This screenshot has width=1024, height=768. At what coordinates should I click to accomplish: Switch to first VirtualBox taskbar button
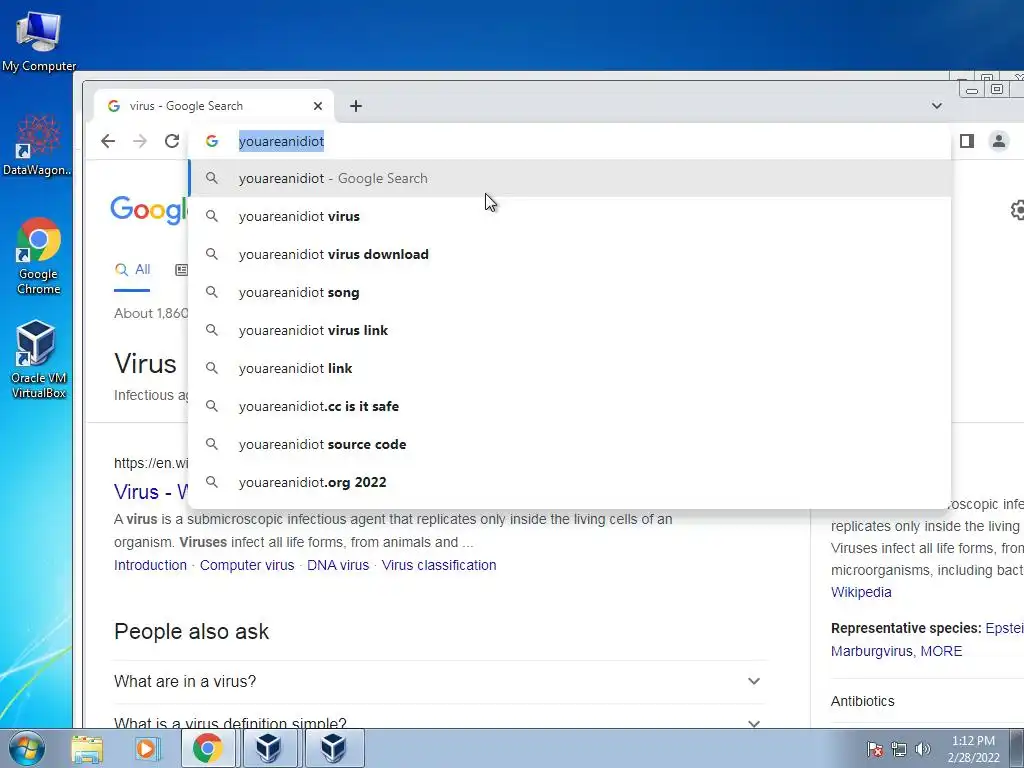point(268,748)
